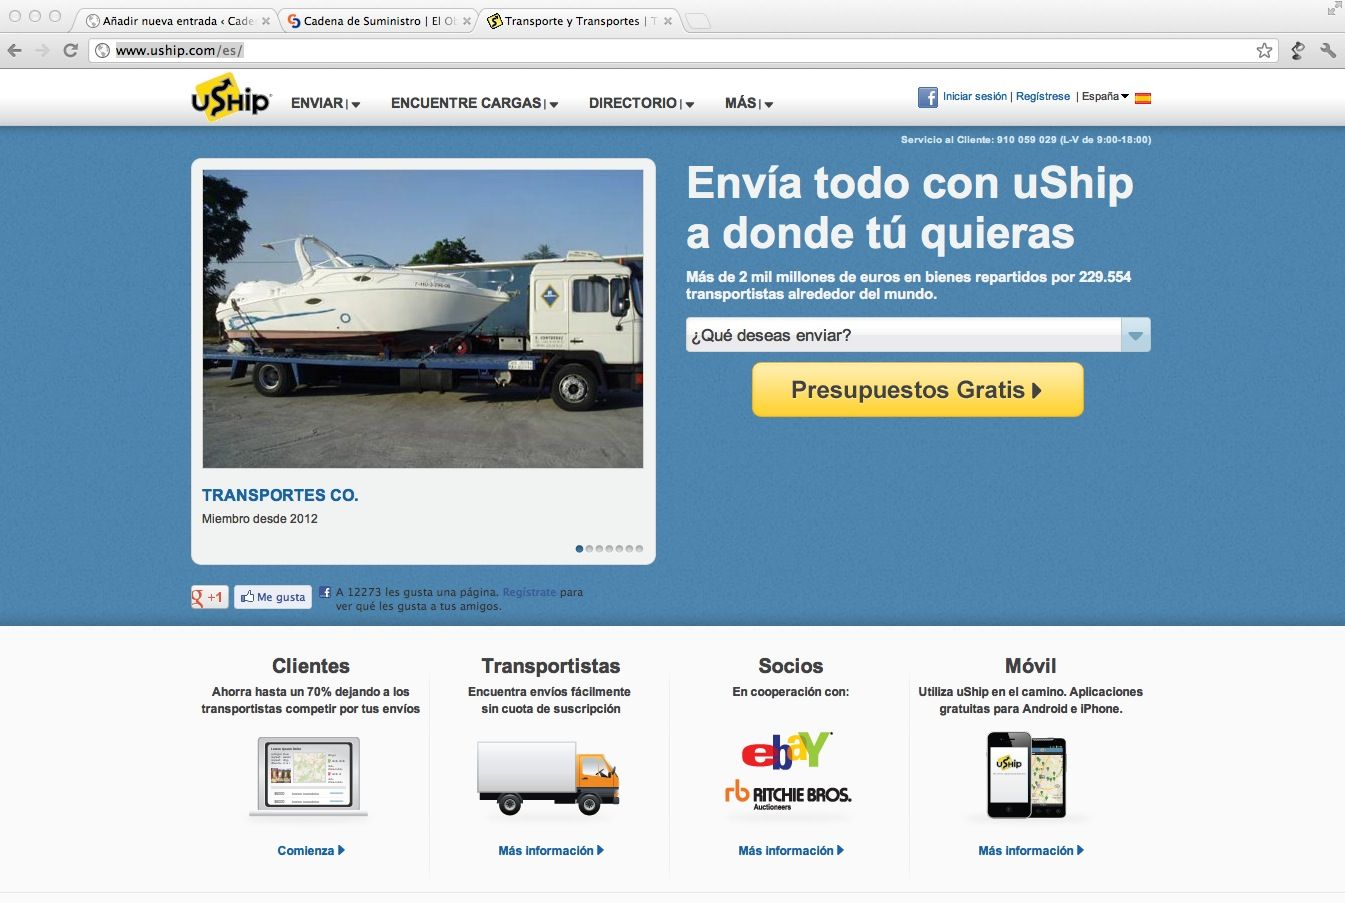Click the Facebook icon beside Iniciar sesión
This screenshot has width=1345, height=903.
tap(928, 96)
